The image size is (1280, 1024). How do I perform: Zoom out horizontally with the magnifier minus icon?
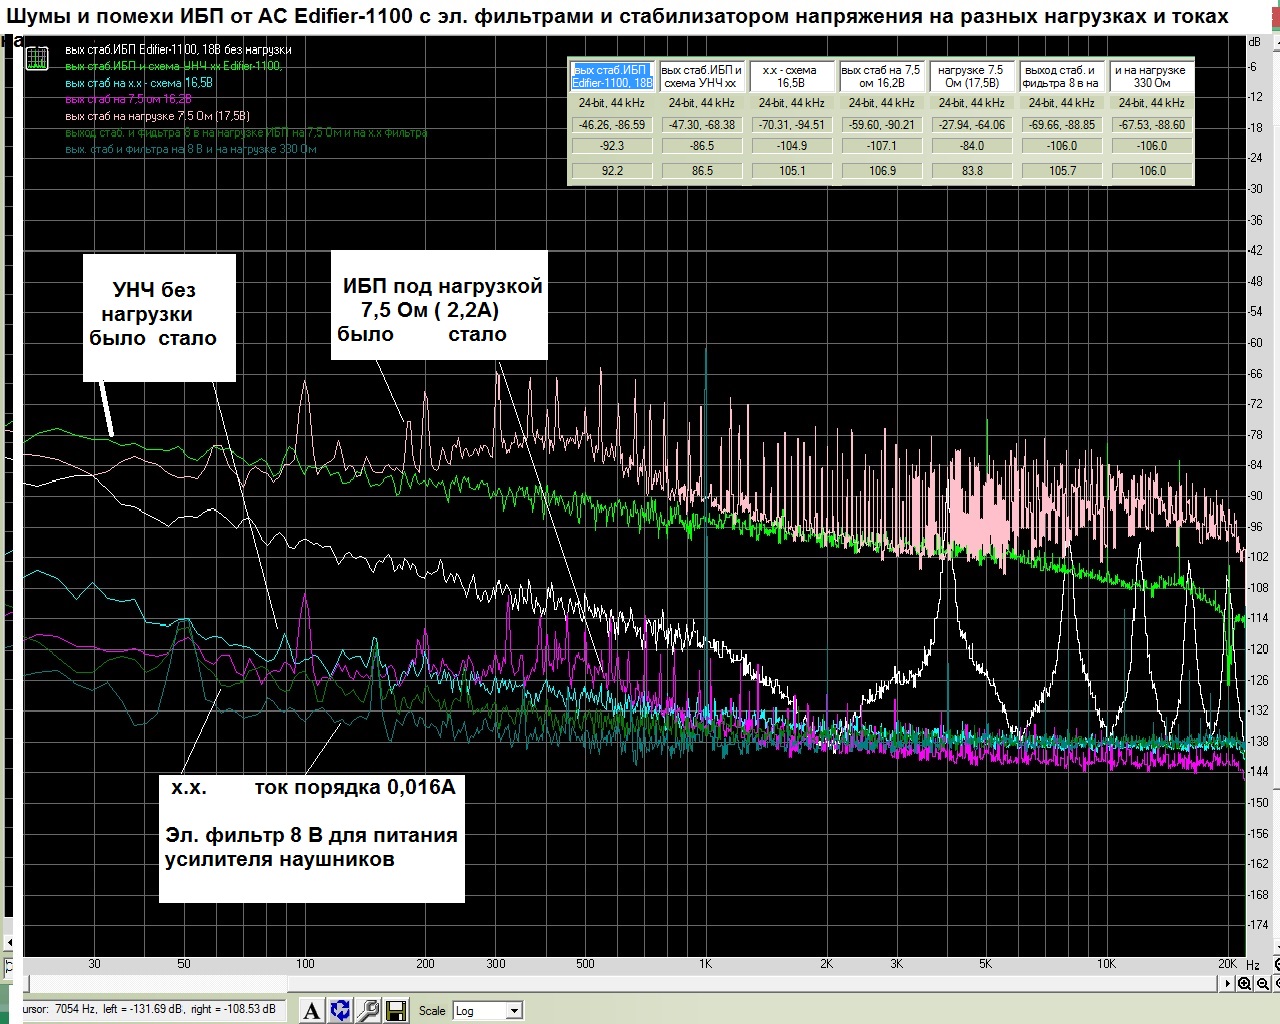[x=1262, y=984]
